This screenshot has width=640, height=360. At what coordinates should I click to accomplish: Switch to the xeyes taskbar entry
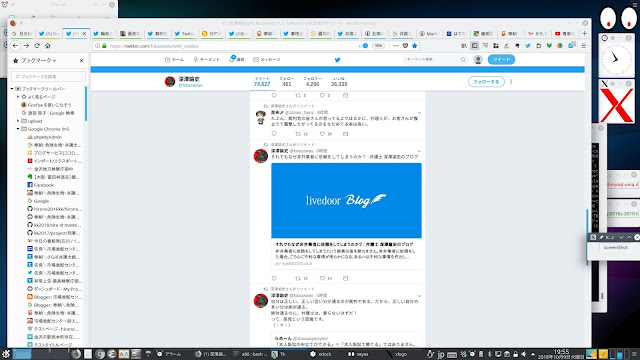pos(358,354)
